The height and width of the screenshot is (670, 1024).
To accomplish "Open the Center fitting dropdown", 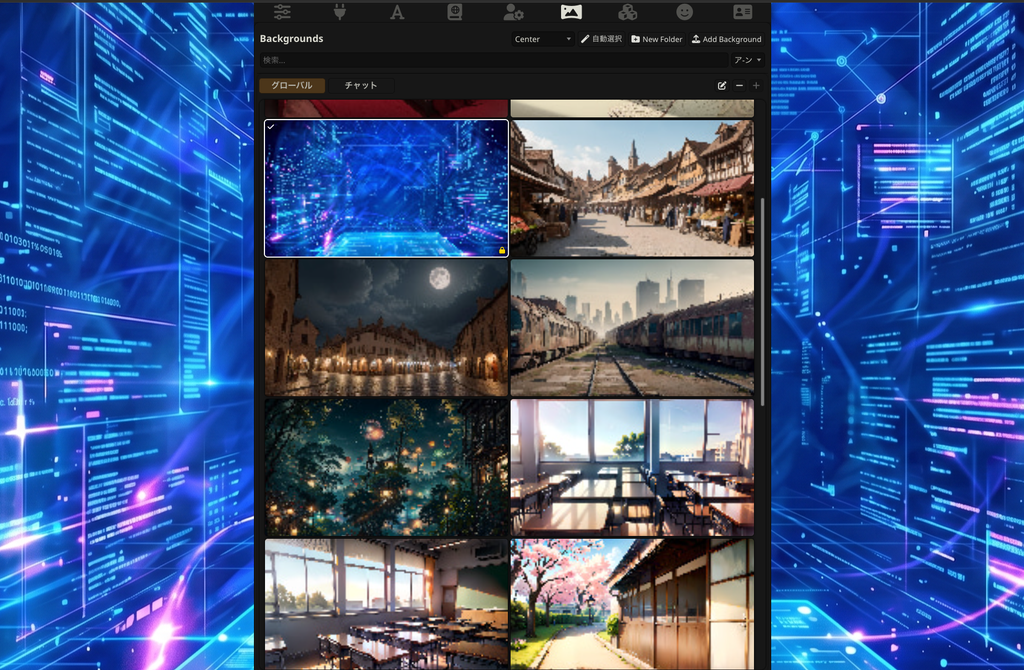I will click(x=543, y=39).
